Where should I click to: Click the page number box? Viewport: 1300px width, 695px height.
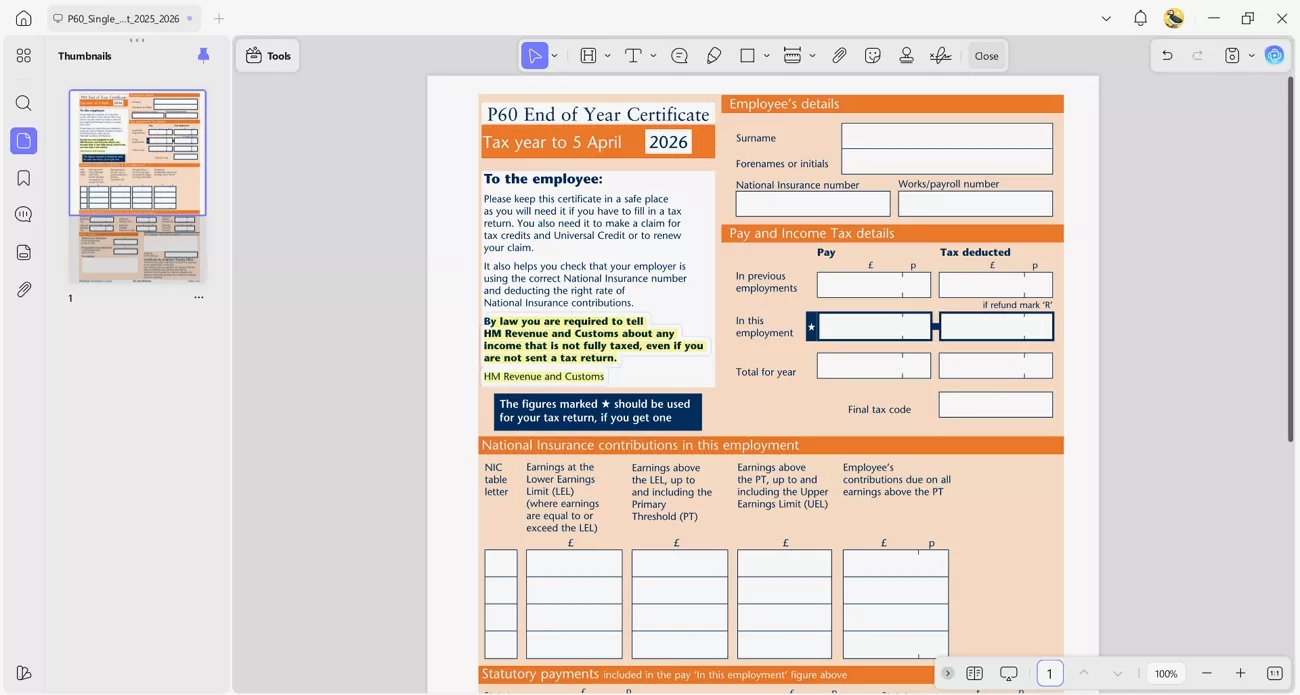coord(1050,674)
